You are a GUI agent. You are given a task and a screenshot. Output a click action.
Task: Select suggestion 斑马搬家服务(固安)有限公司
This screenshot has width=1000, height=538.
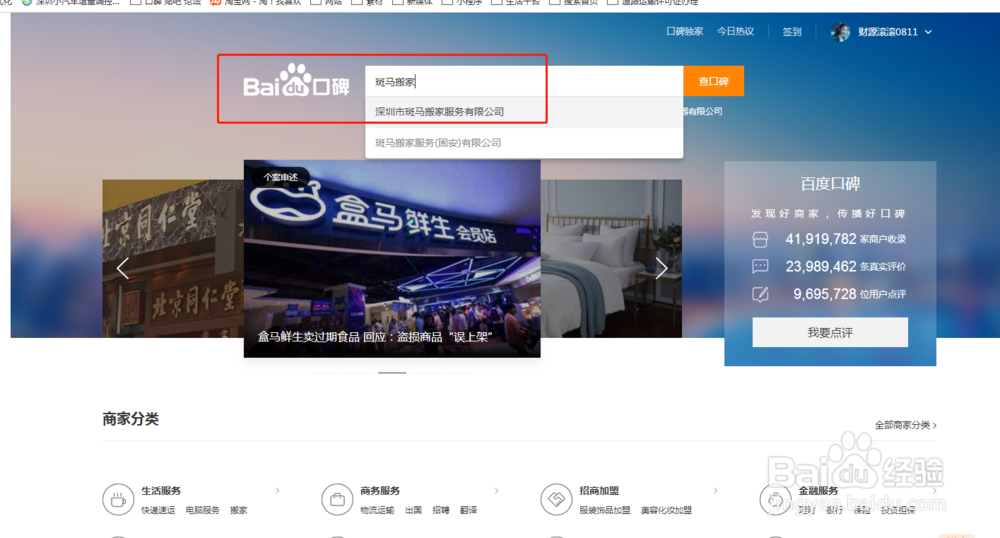coord(524,143)
